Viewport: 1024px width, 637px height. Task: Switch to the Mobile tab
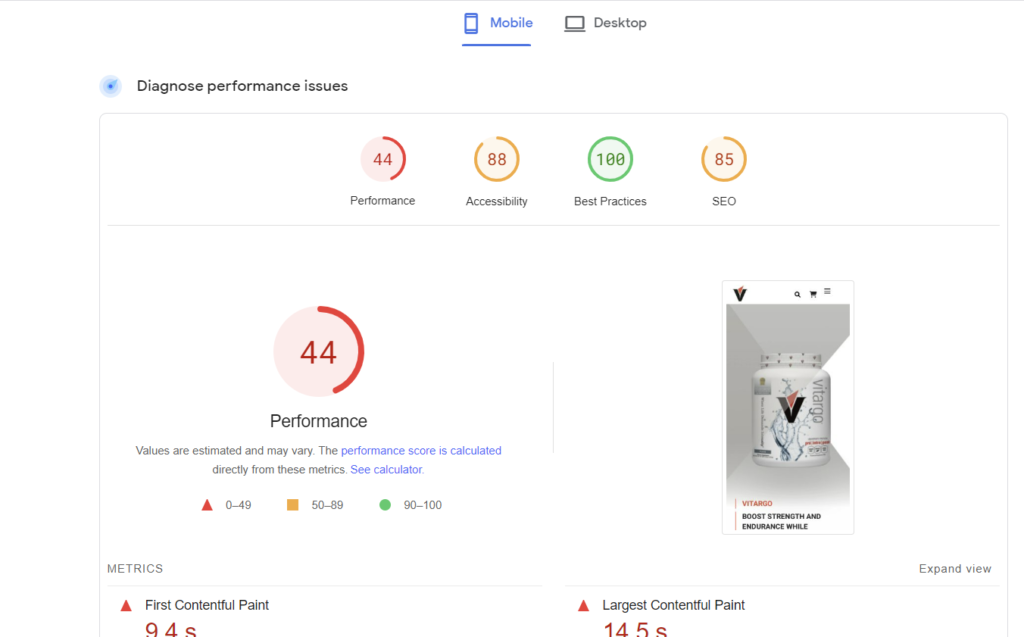tap(497, 23)
